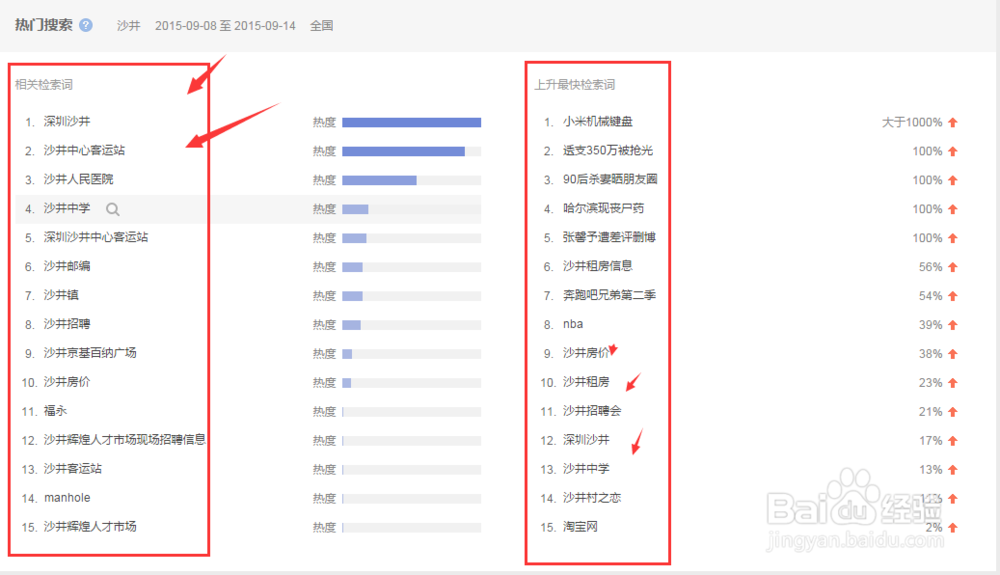
Task: Click the related term manhole
Action: click(x=67, y=498)
